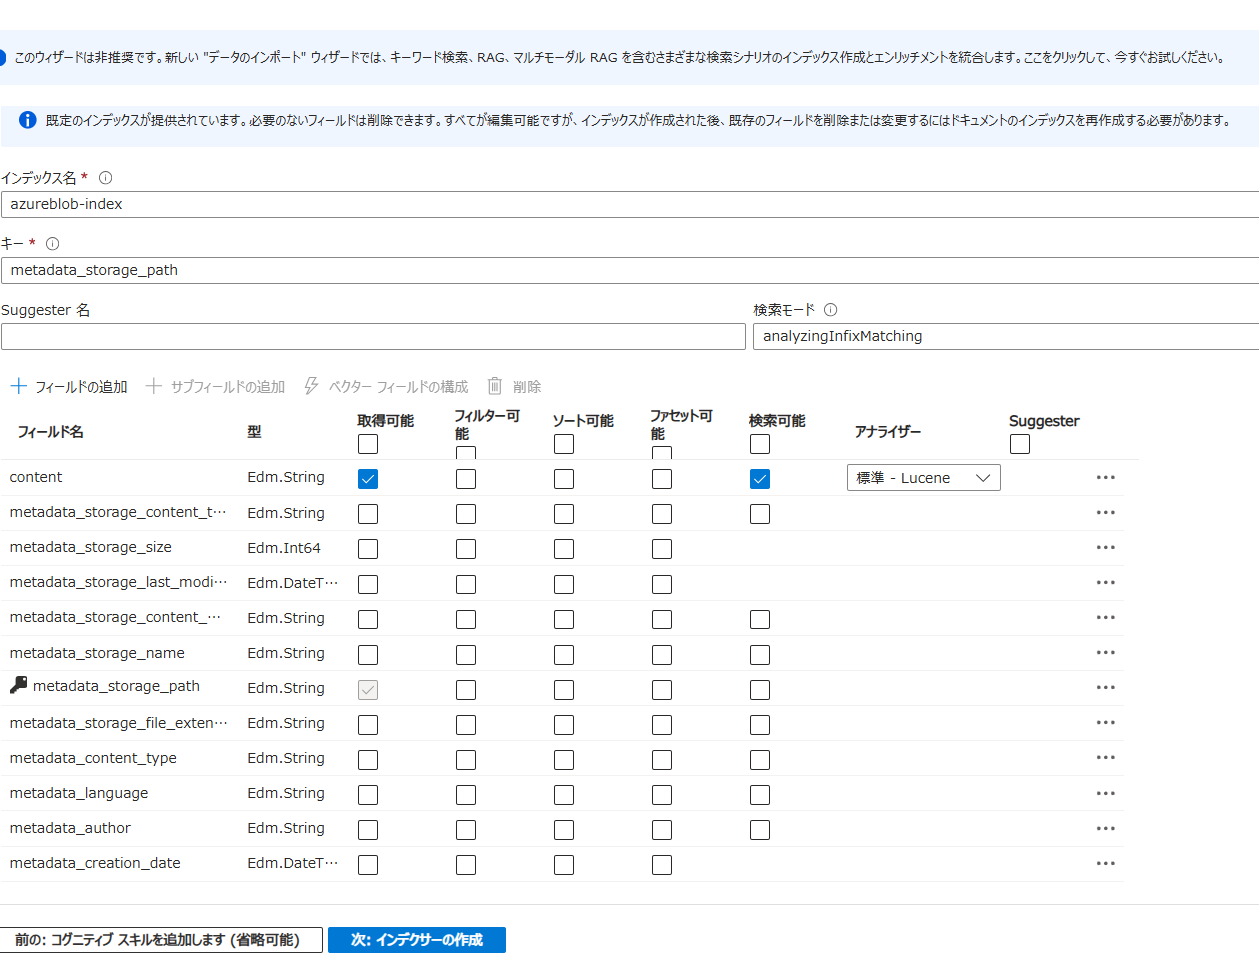Check the Suggester header checkbox

1019,444
